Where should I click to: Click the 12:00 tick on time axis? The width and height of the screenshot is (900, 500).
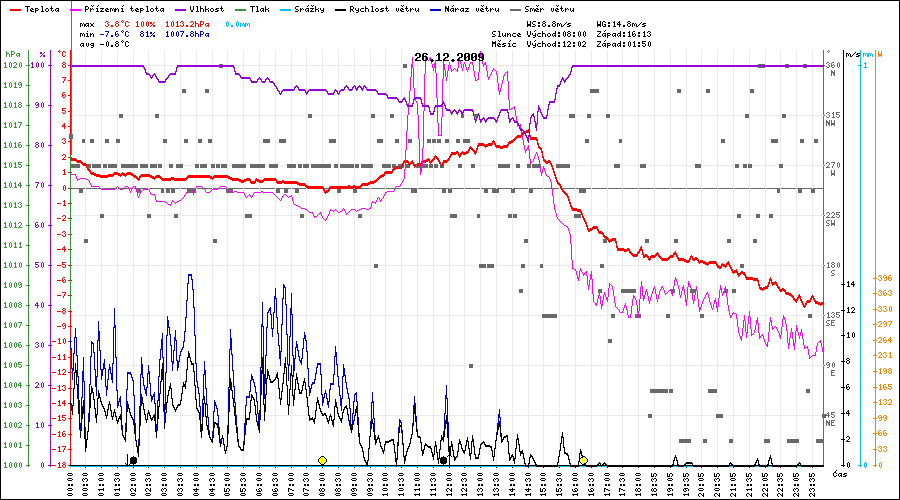[448, 482]
